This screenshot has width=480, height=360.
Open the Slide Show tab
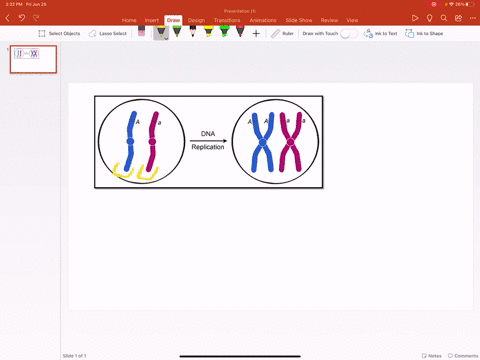[x=299, y=20]
